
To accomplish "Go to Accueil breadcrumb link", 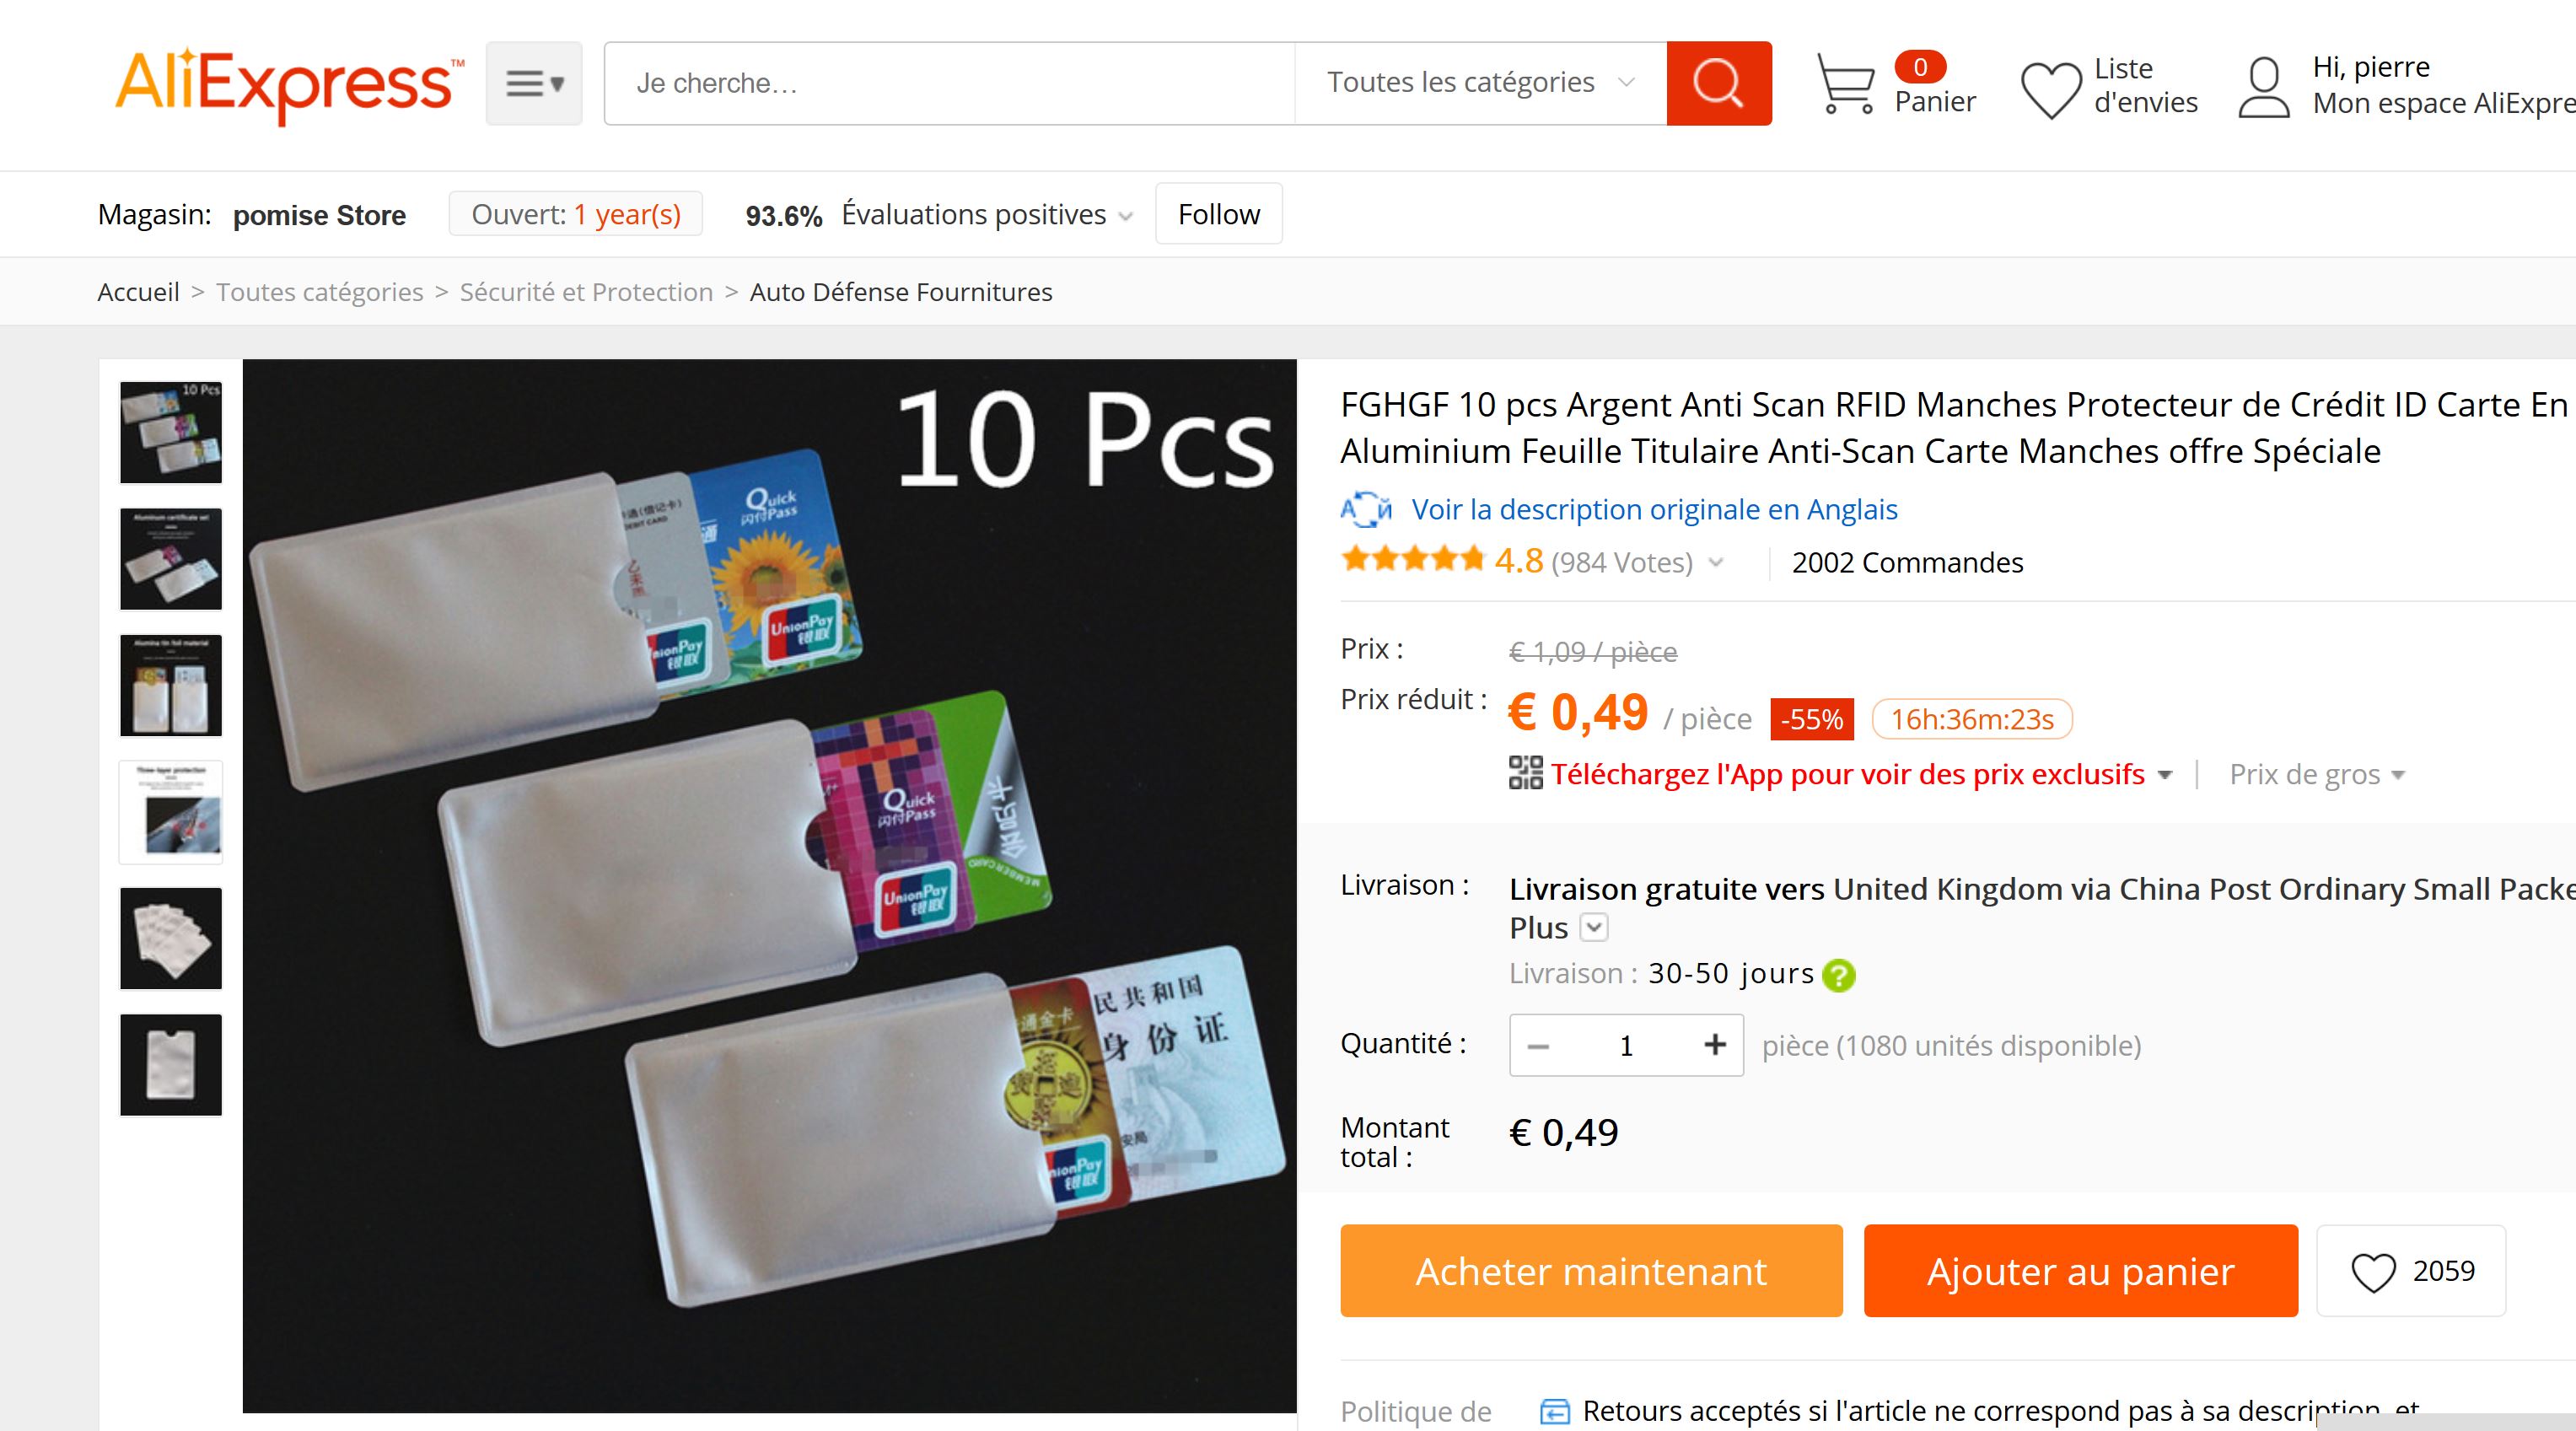I will pyautogui.click(x=138, y=292).
